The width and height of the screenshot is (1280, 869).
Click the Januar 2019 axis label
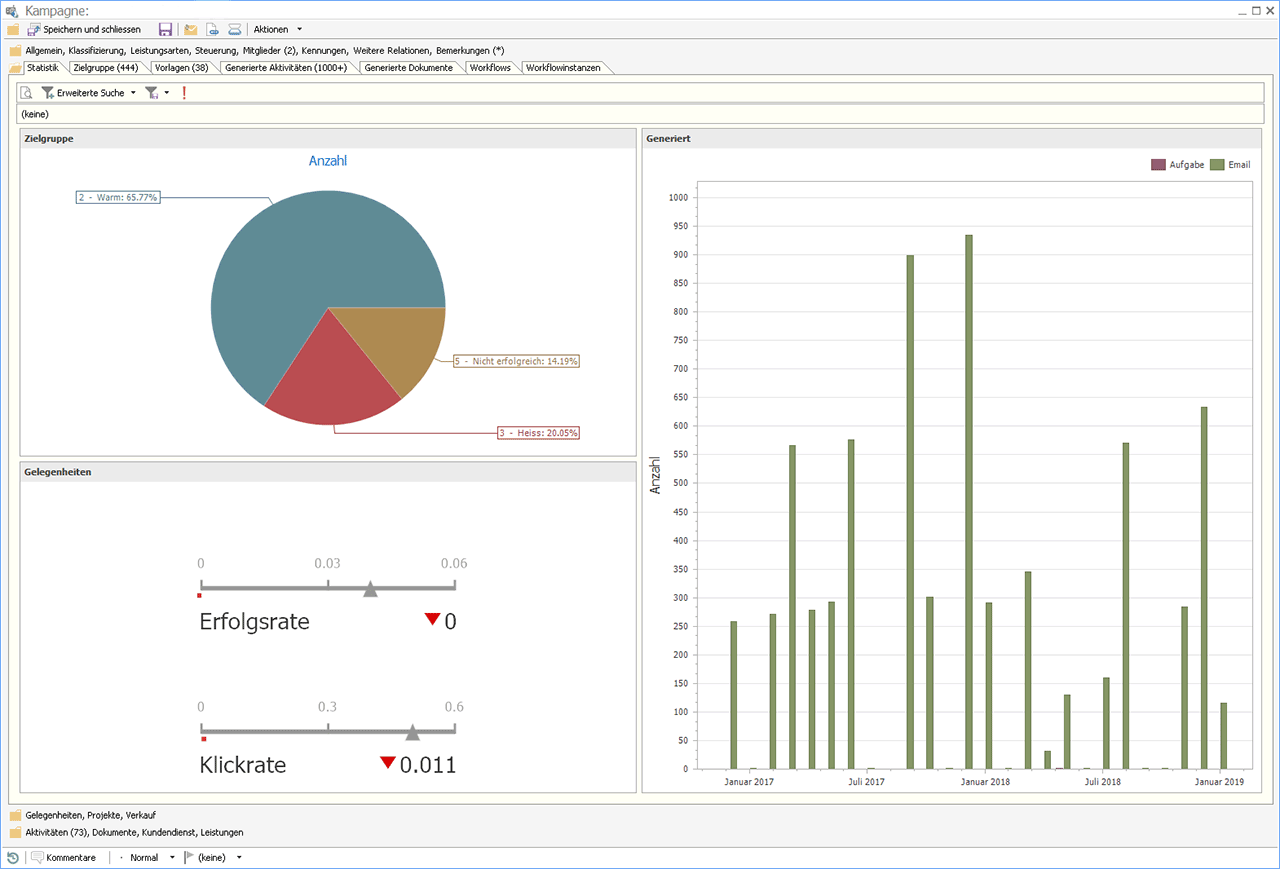pos(1220,782)
